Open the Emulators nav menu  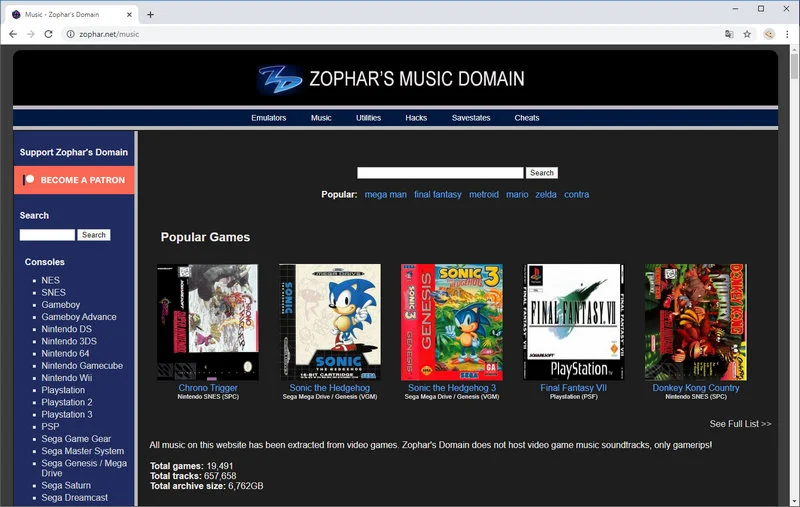tap(268, 118)
